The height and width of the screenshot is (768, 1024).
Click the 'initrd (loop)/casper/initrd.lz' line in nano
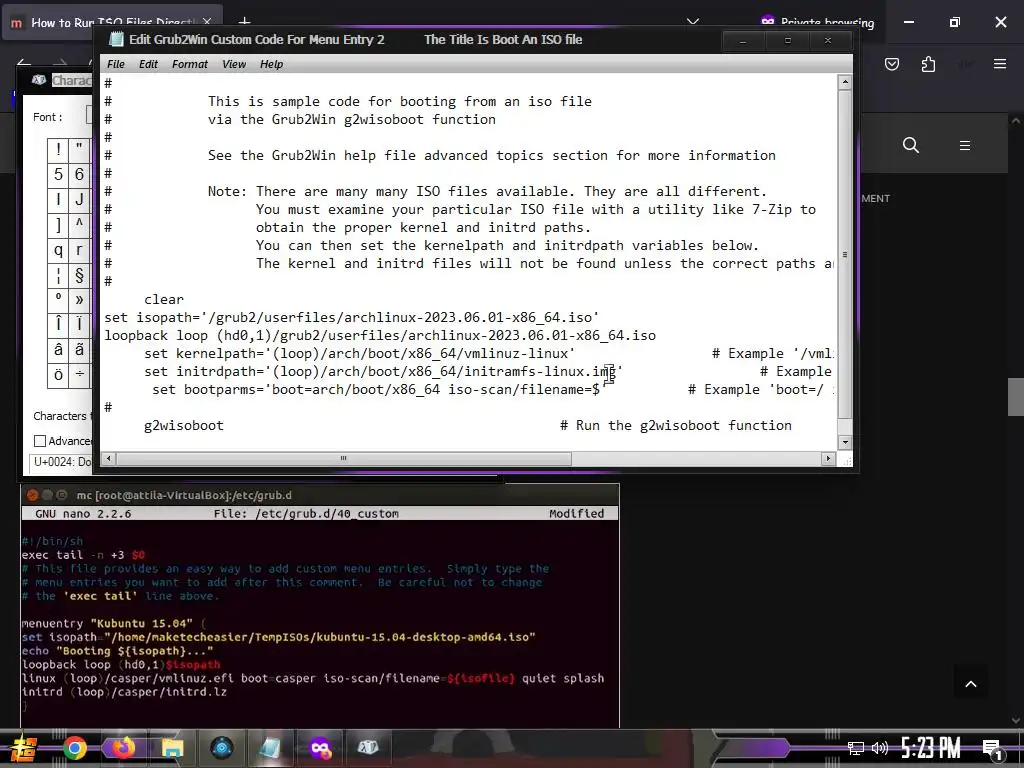124,692
